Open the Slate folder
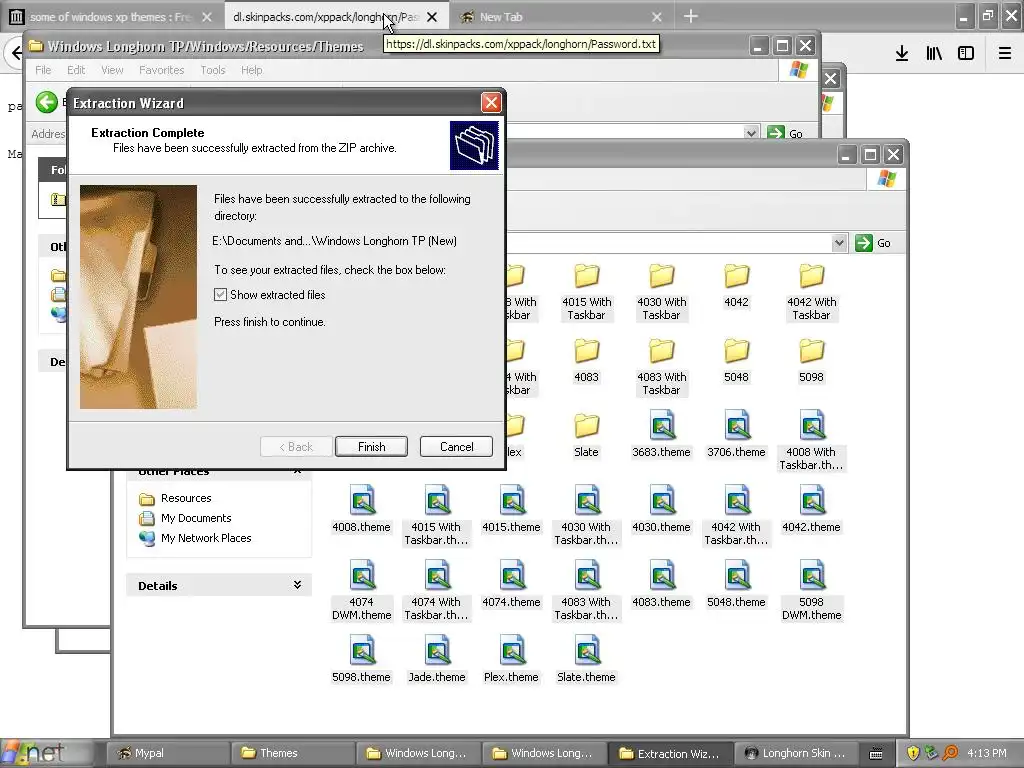This screenshot has height=768, width=1024. (586, 436)
